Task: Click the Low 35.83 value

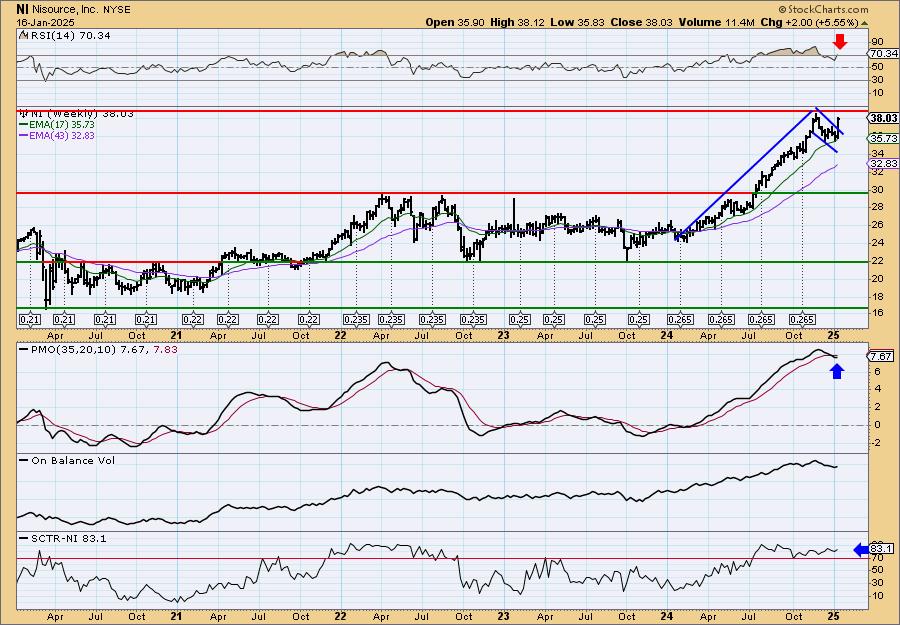Action: tap(576, 22)
